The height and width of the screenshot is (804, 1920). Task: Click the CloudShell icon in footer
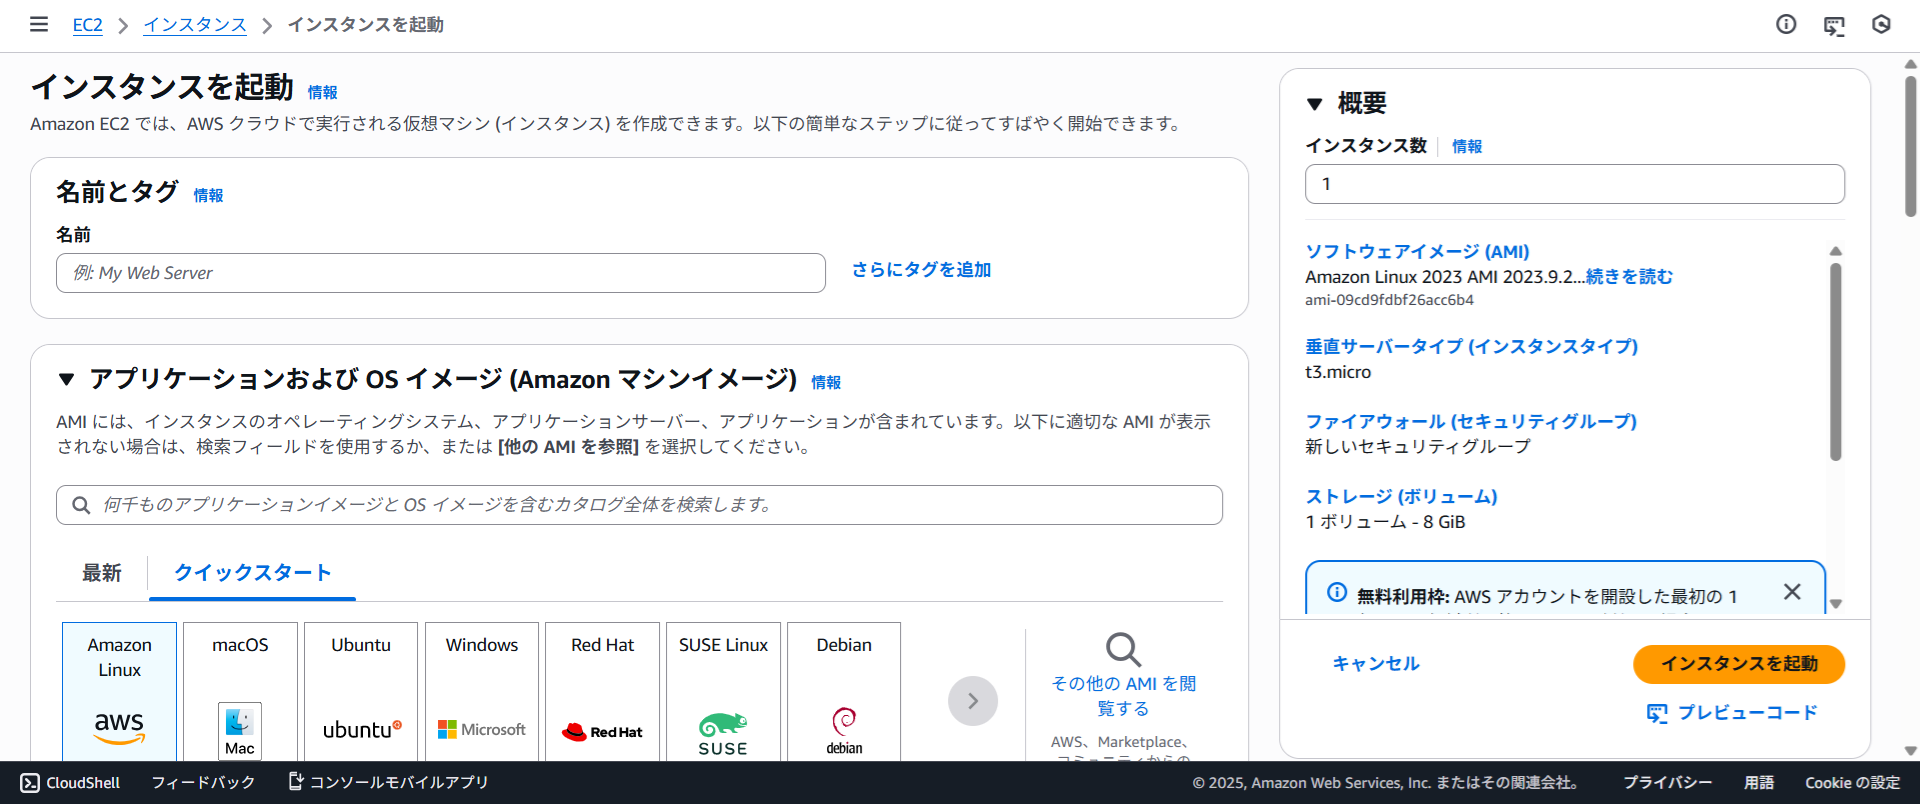[31, 783]
